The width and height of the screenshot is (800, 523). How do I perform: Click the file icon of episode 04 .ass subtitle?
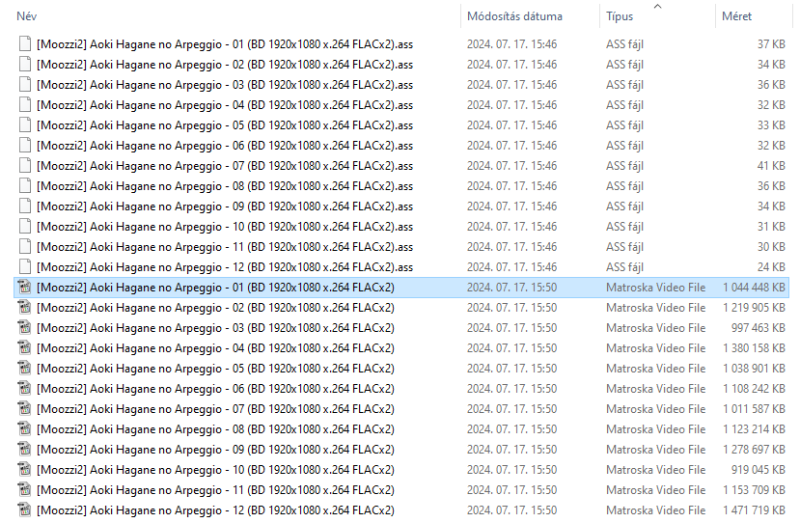click(x=24, y=105)
